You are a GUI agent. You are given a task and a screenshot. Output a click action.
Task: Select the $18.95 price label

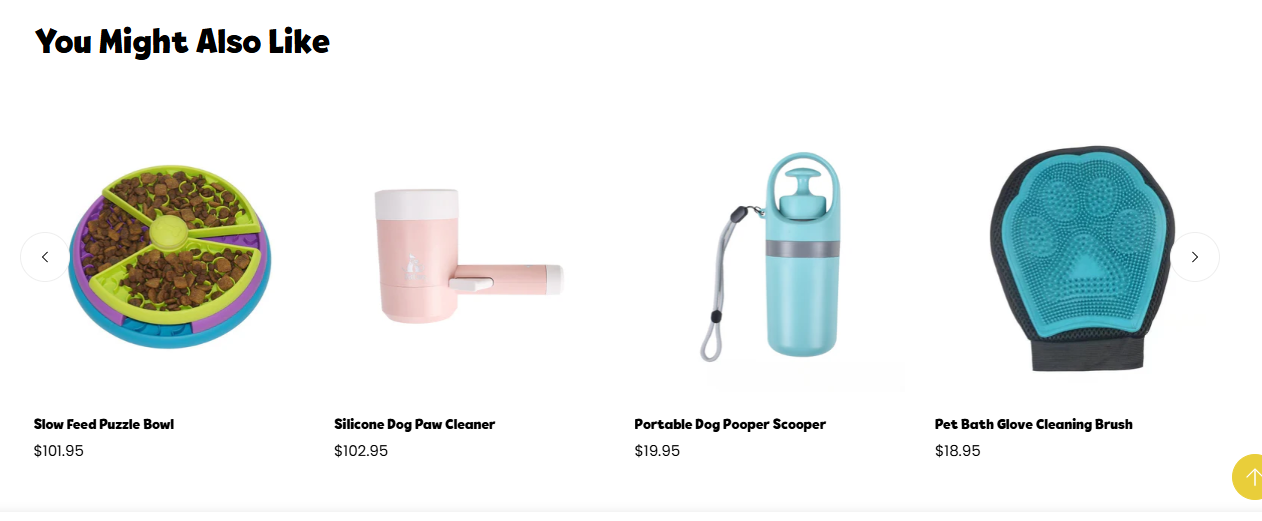pos(958,451)
